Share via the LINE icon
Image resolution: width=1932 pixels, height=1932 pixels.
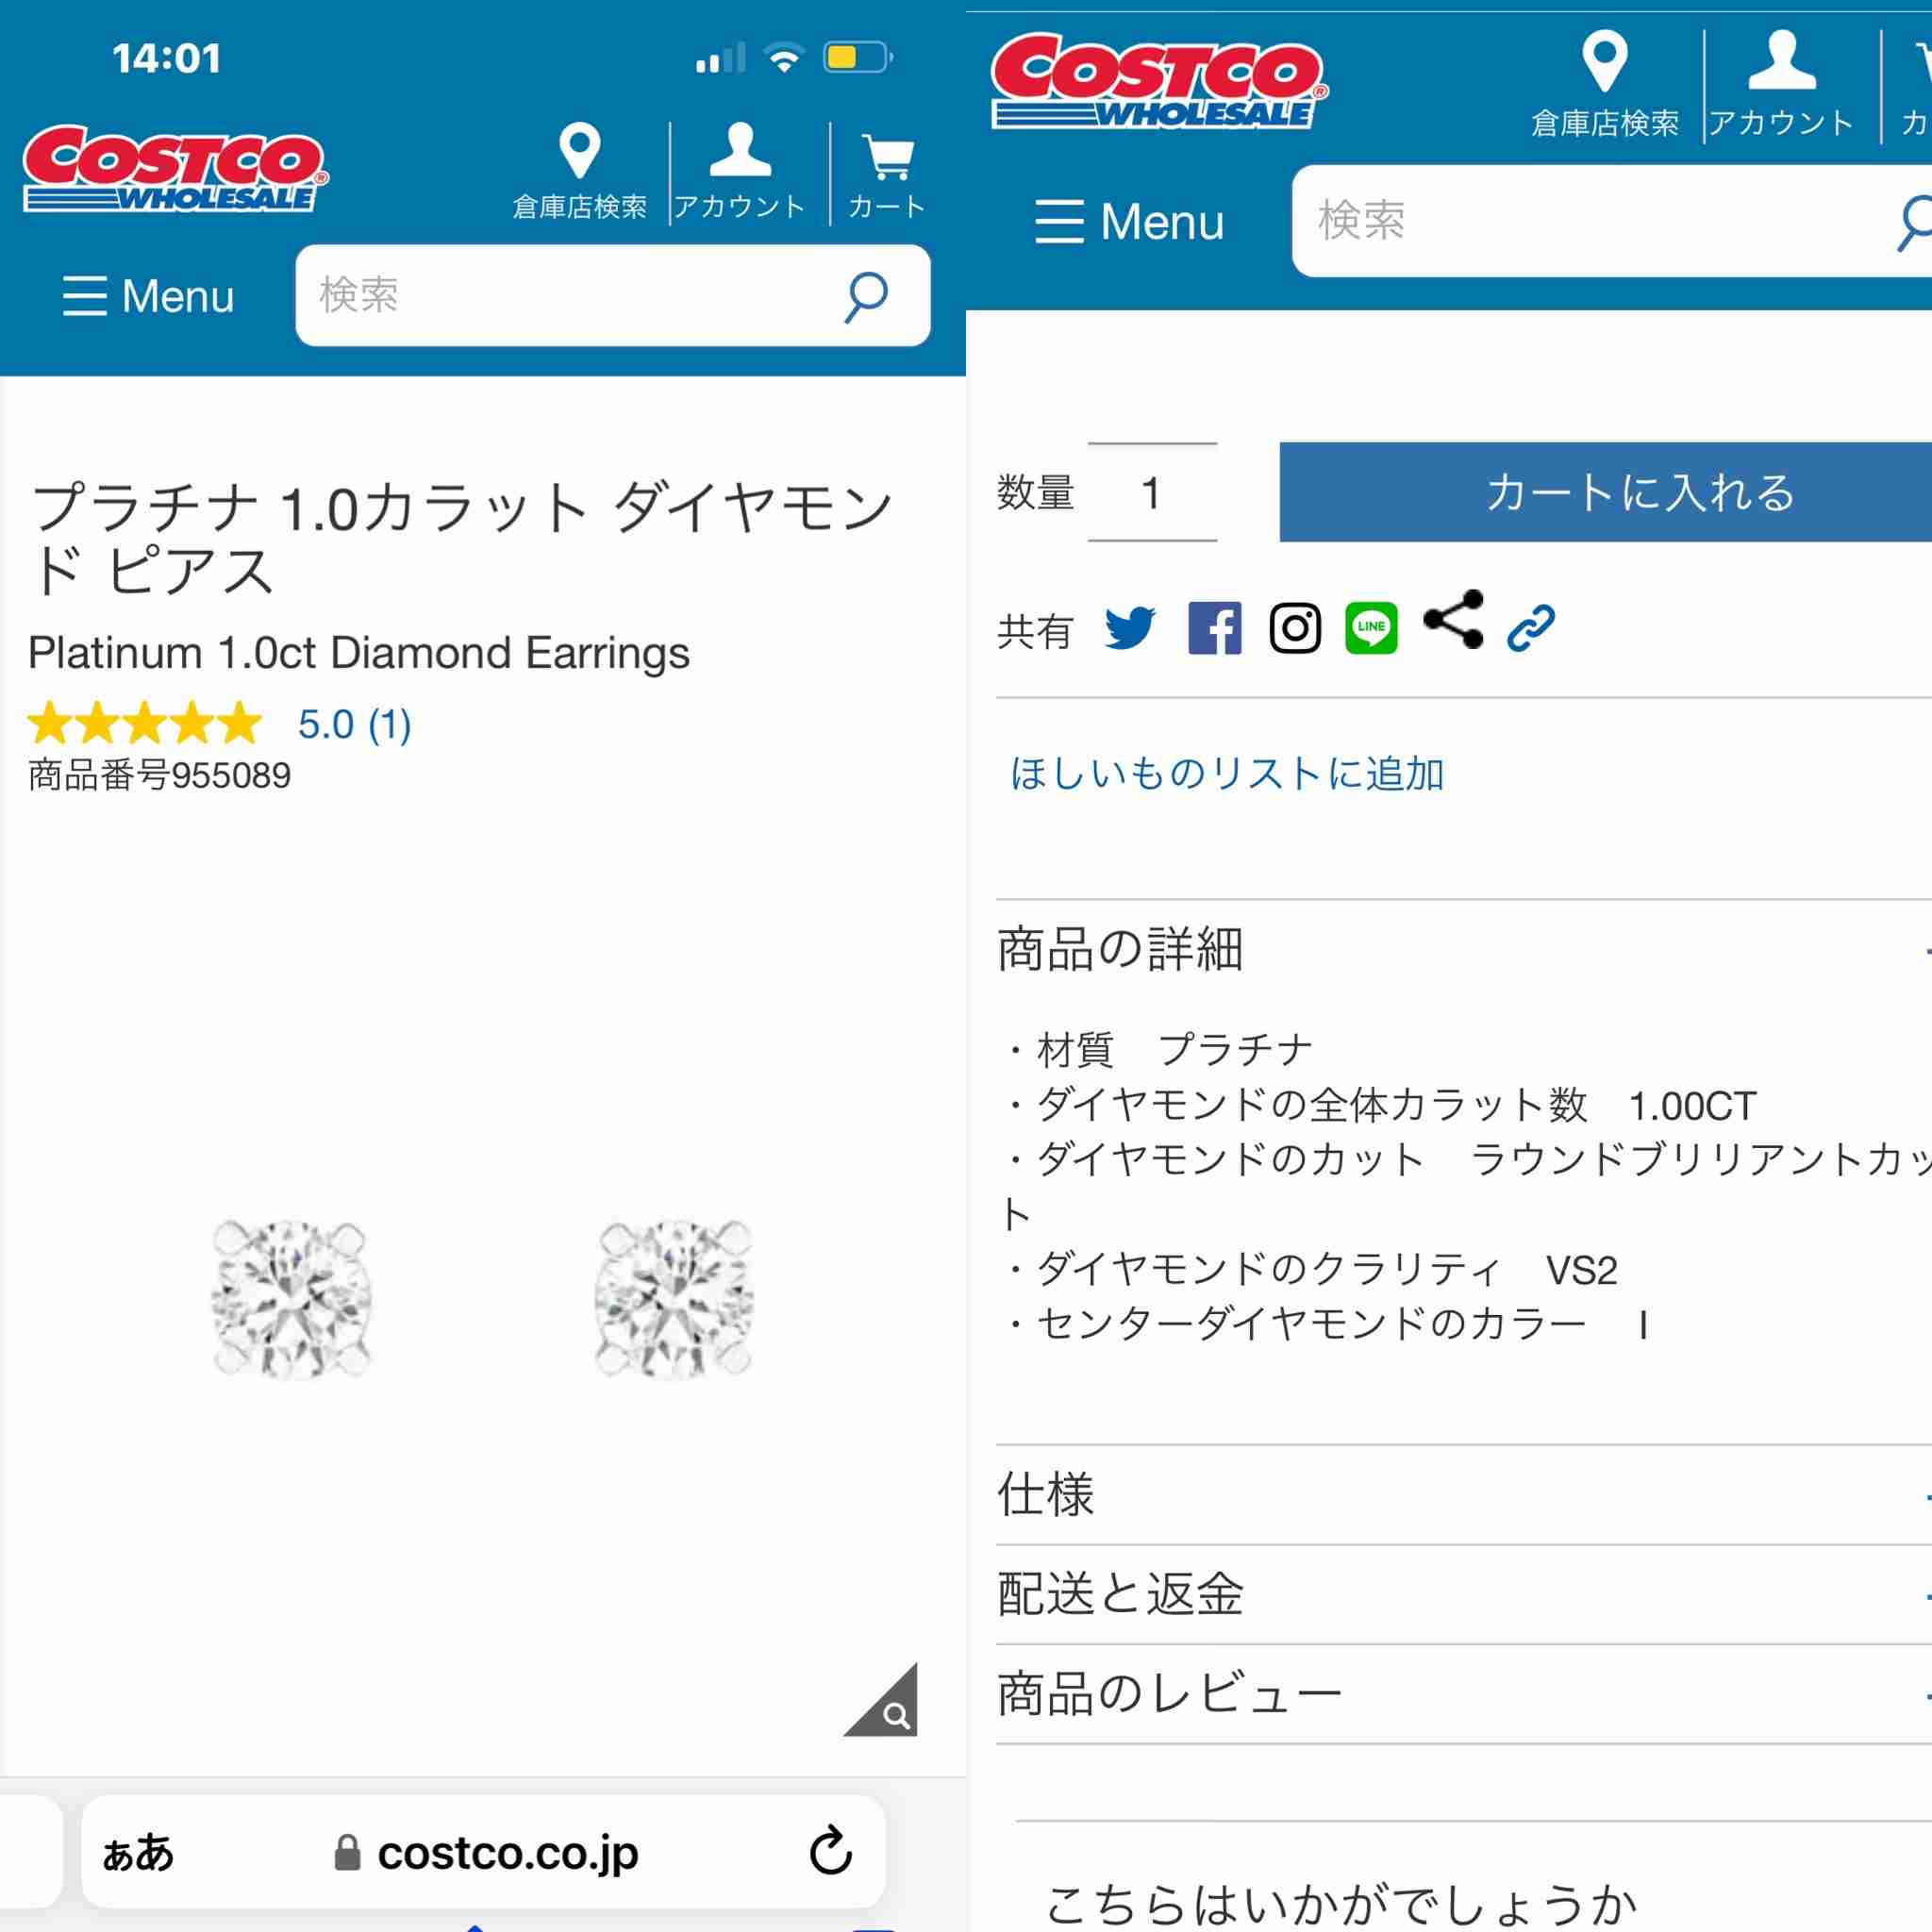coord(1371,628)
